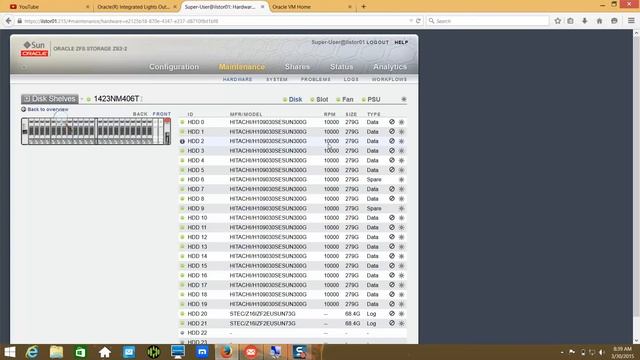
Task: Open the Firefox hamburger menu
Action: [x=631, y=21]
